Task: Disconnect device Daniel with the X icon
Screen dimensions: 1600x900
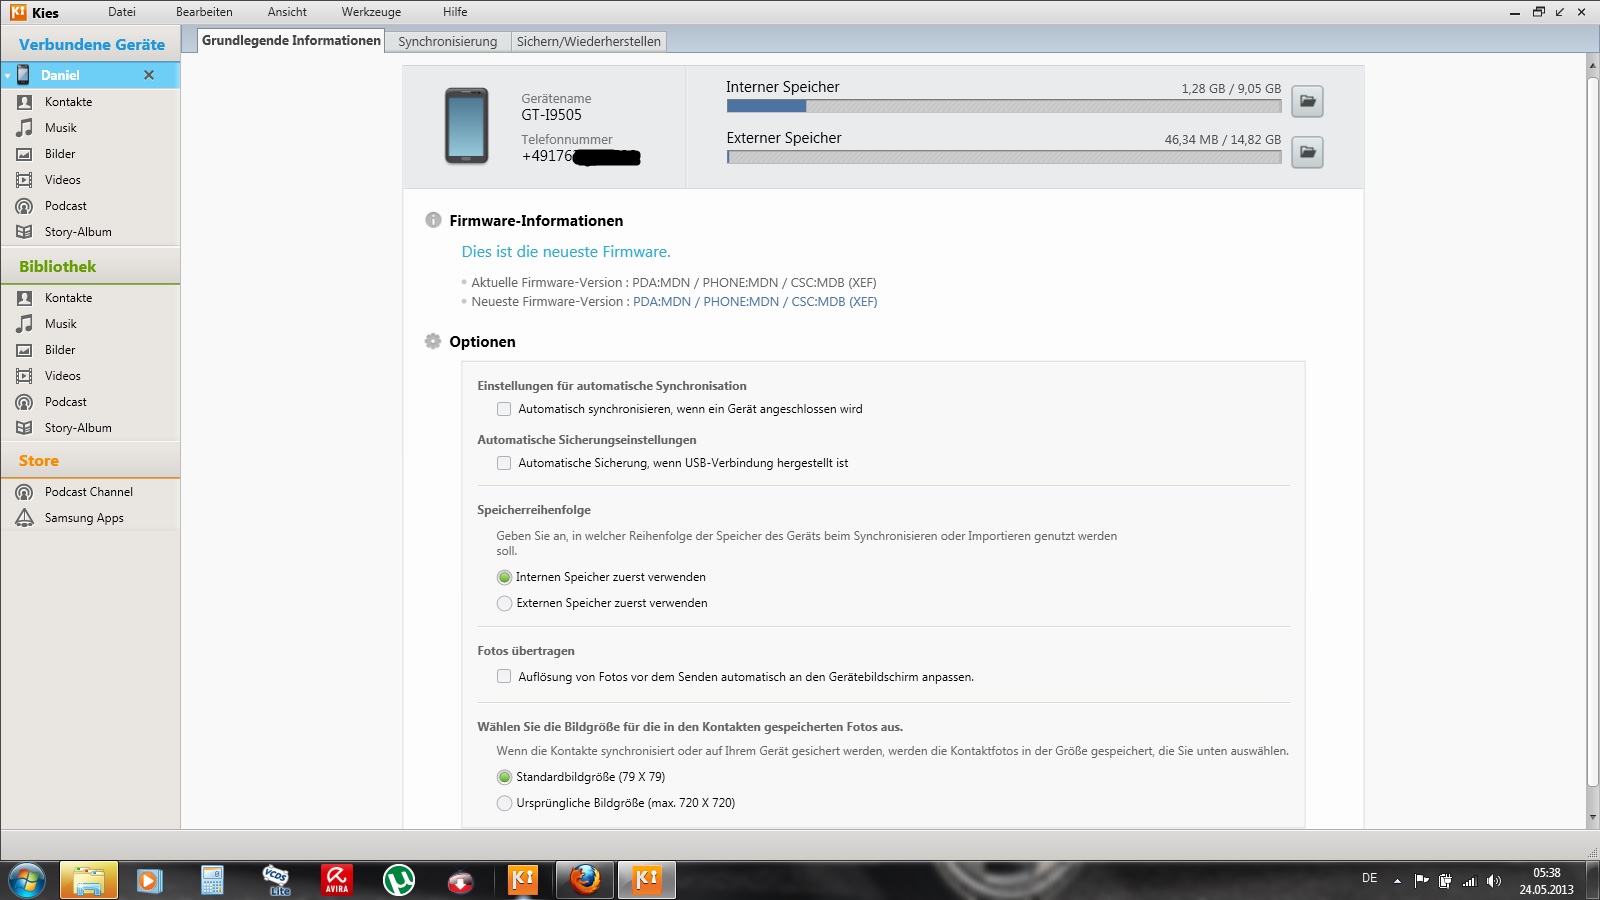Action: point(149,75)
